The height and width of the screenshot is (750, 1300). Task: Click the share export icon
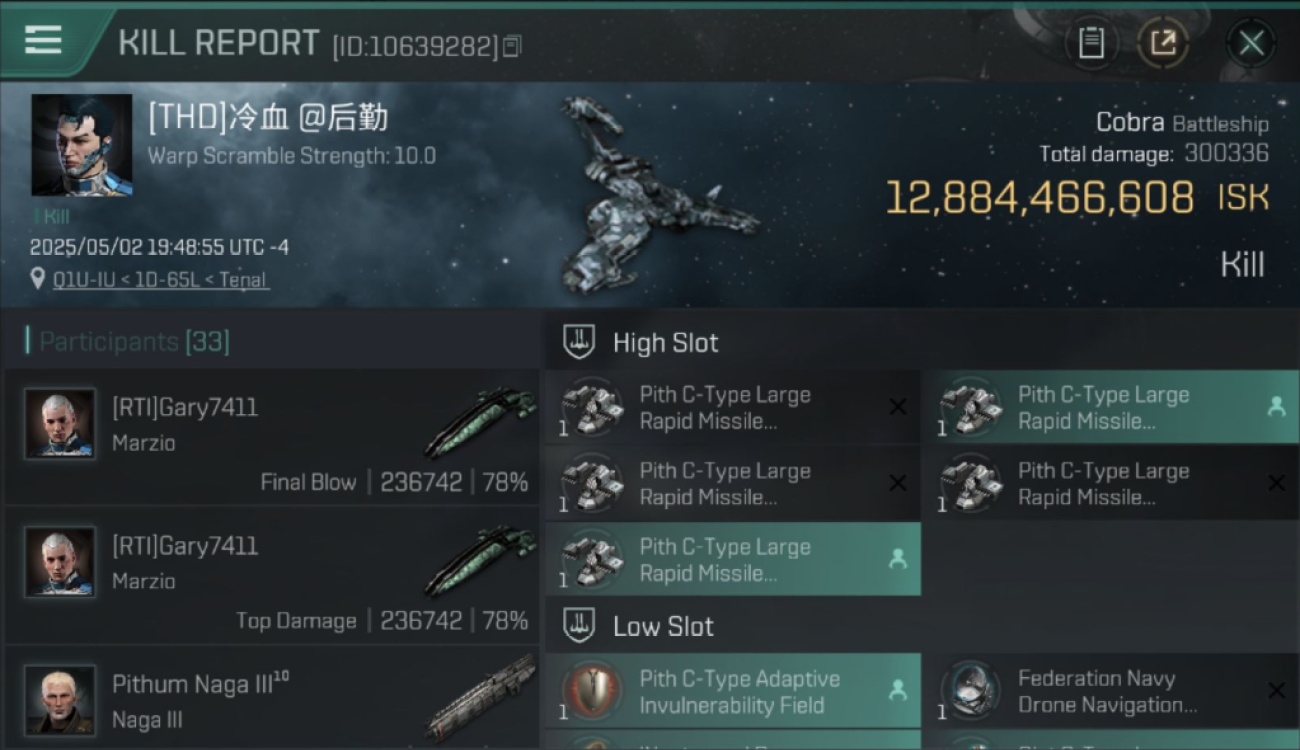[1162, 43]
